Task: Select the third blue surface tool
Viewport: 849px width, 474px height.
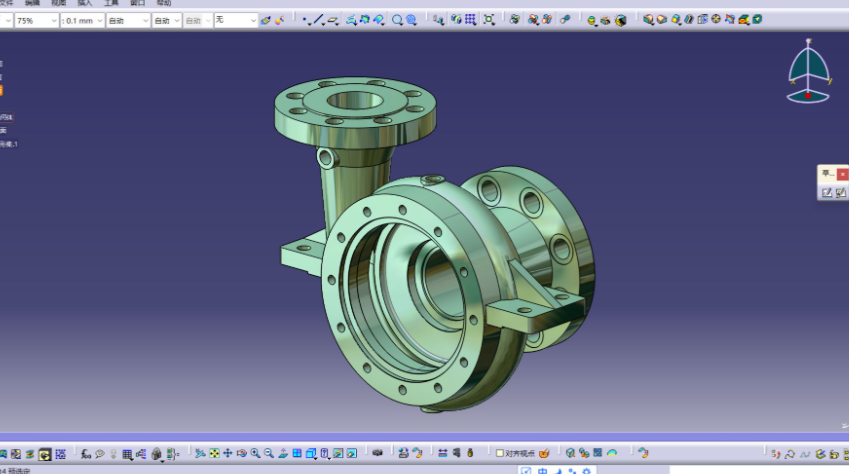Action: pyautogui.click(x=378, y=20)
